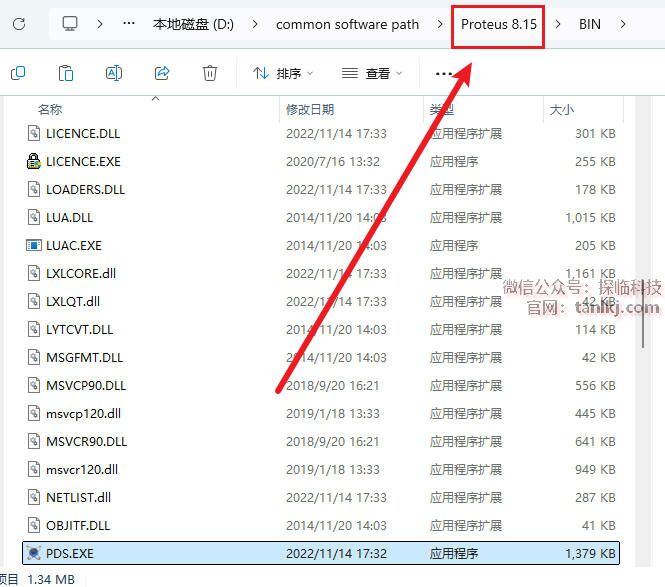Go to 本地磁盘 (D:) breadcrumb
The height and width of the screenshot is (587, 665).
coord(193,24)
